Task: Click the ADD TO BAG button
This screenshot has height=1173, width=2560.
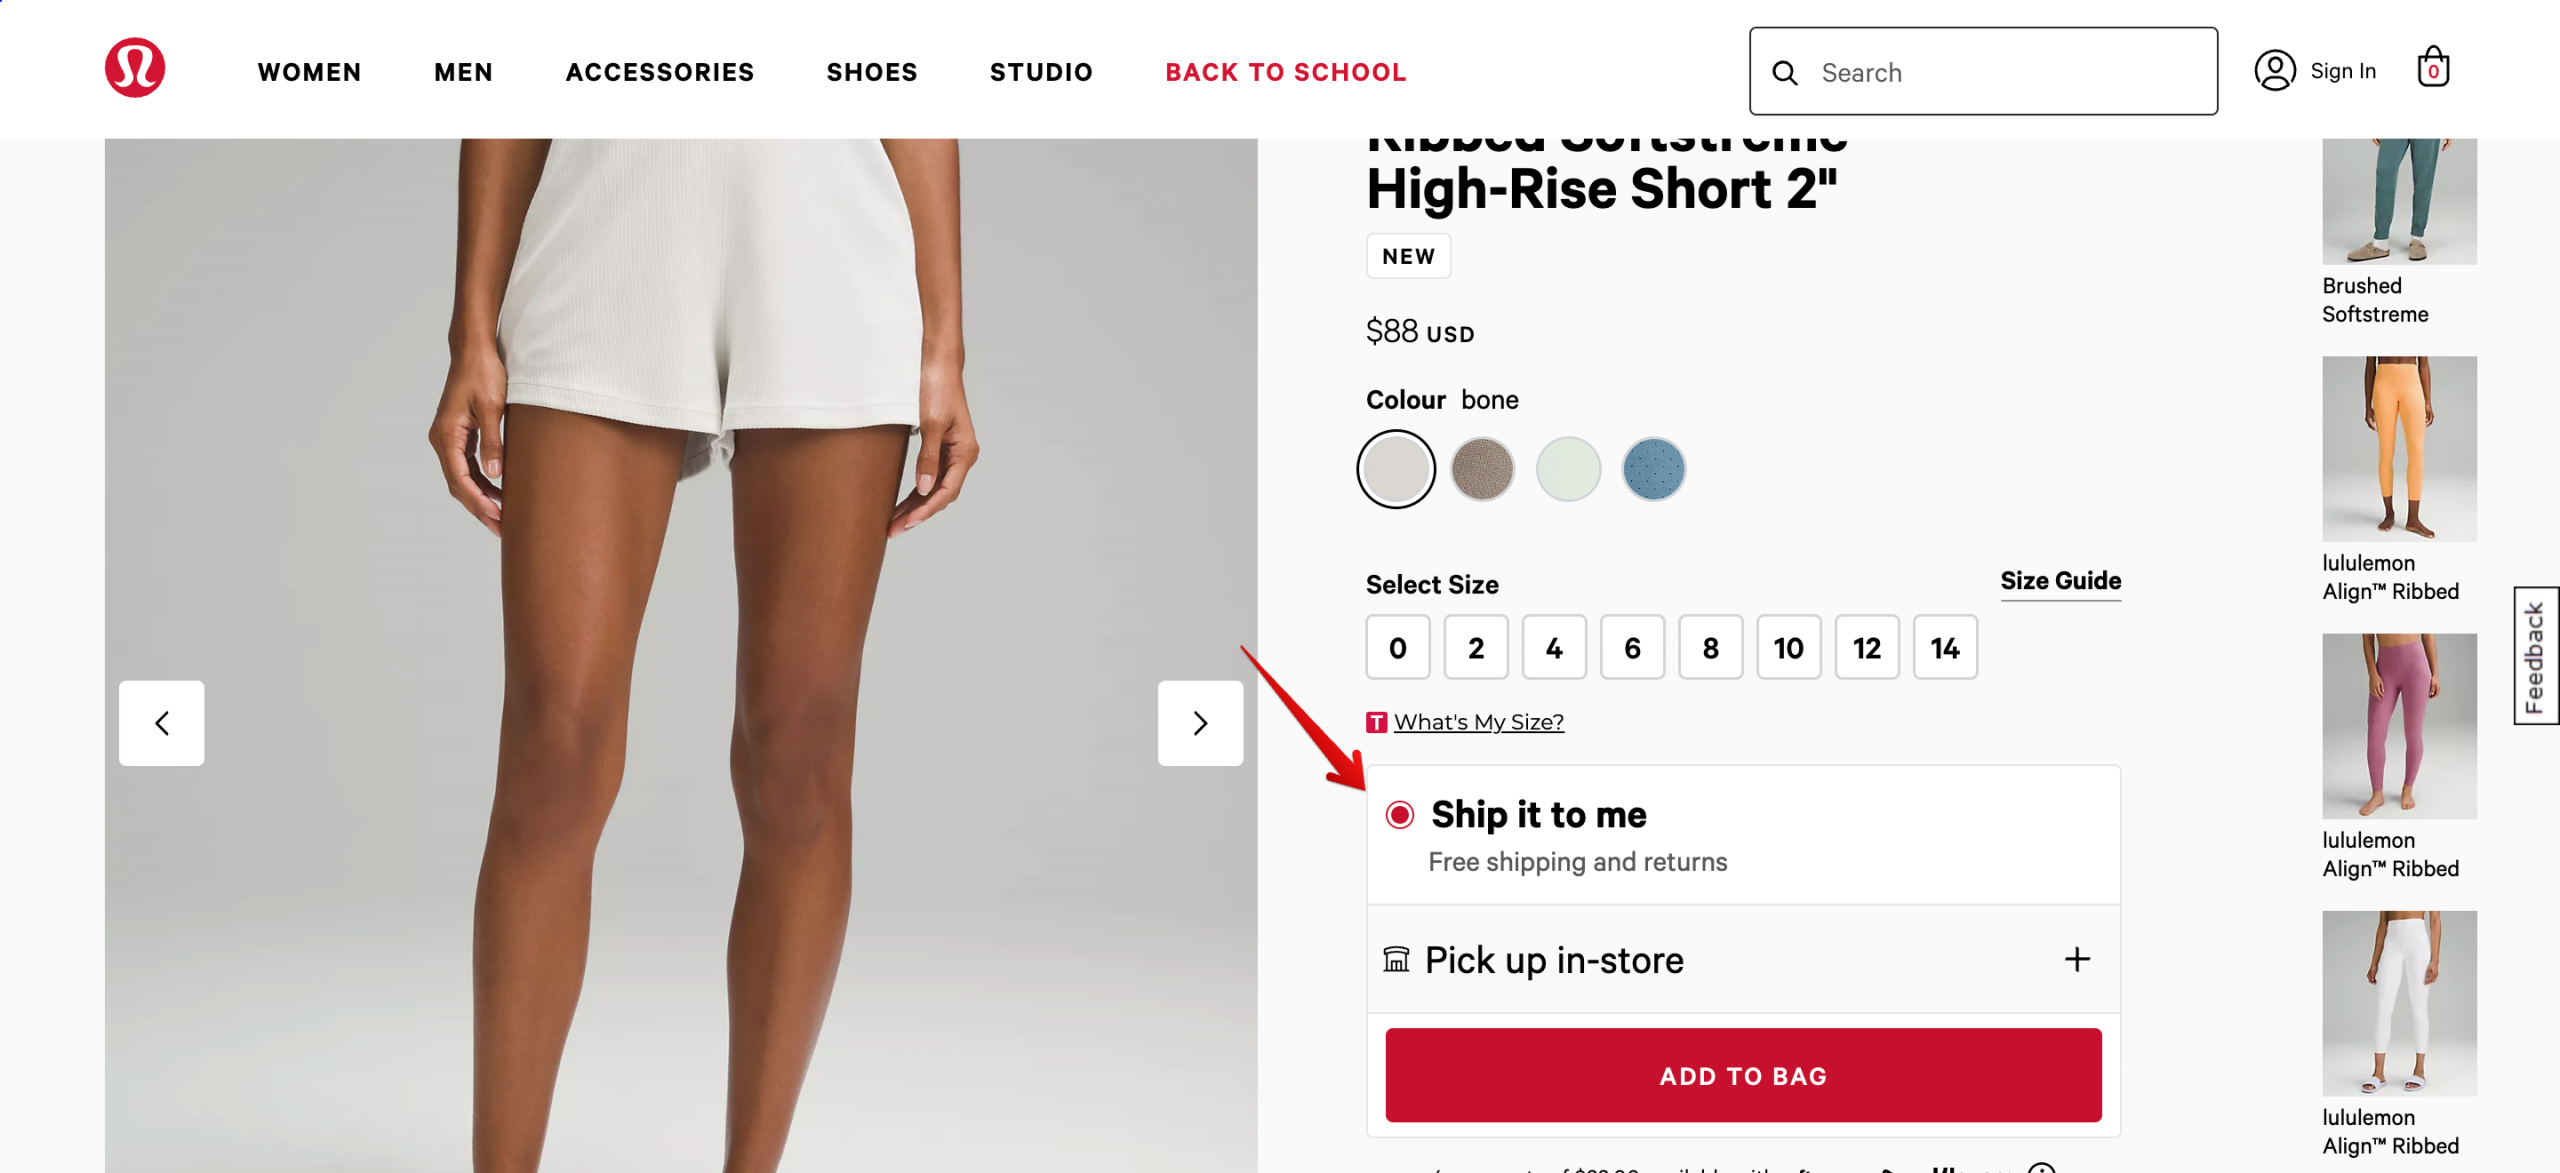Action: click(1744, 1075)
